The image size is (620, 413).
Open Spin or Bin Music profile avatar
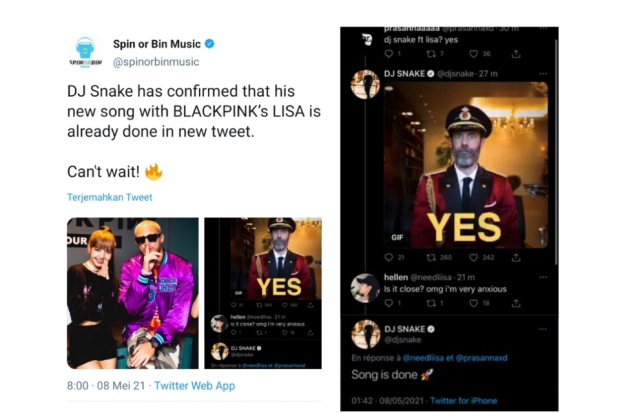click(87, 53)
